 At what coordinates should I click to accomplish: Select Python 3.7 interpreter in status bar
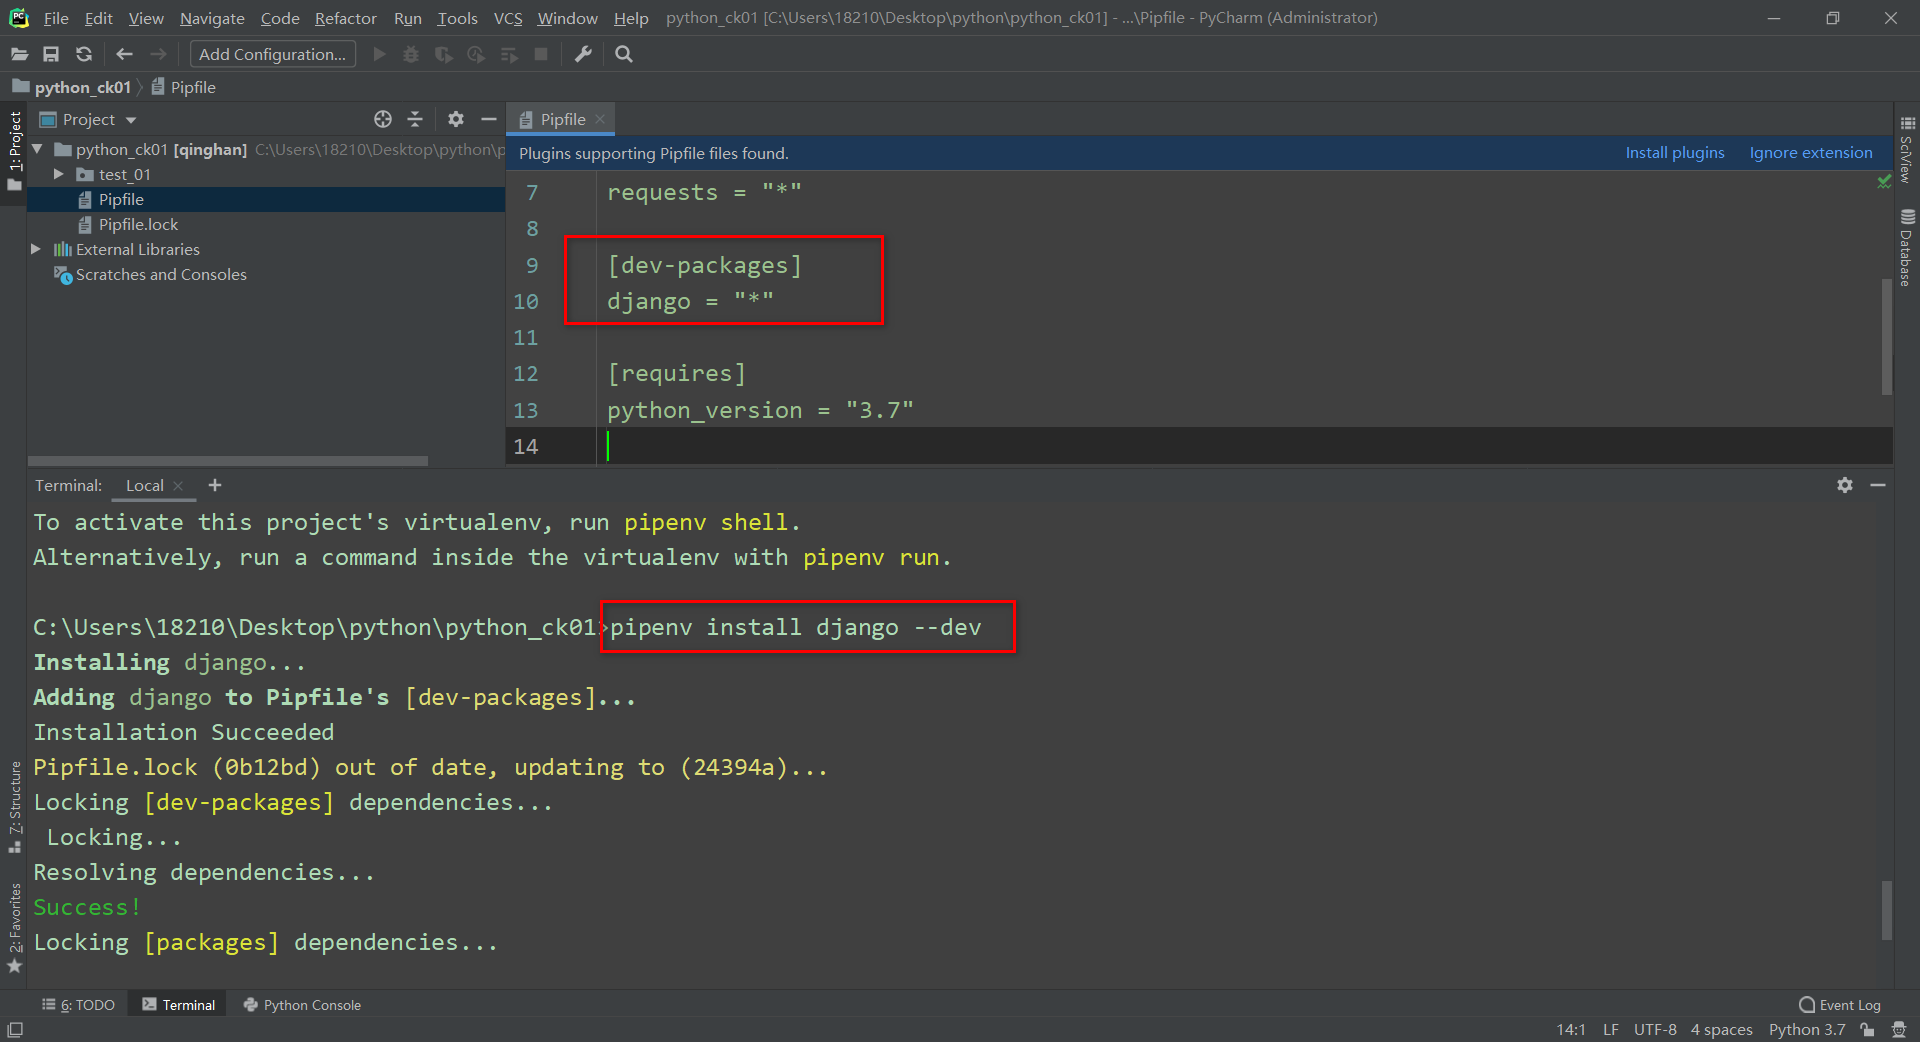(x=1807, y=1030)
